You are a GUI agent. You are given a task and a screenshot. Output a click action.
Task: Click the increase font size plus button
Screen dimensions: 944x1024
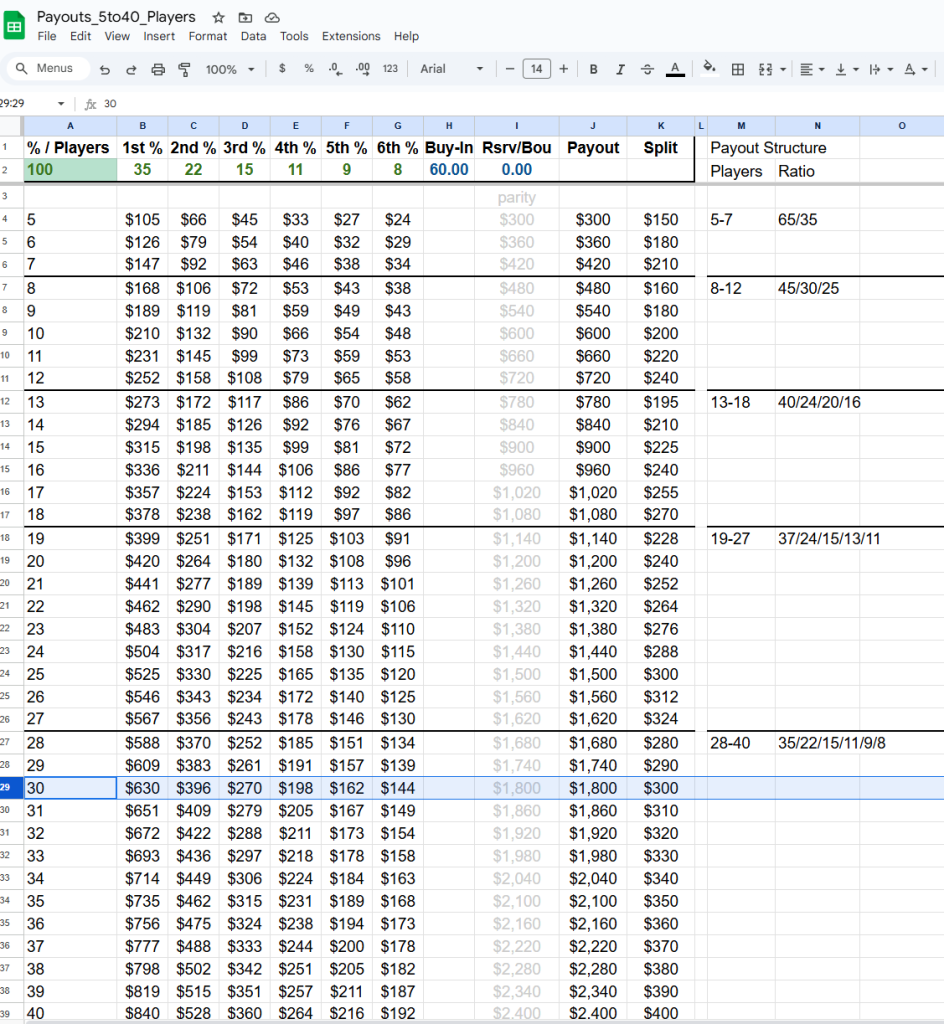tap(564, 69)
